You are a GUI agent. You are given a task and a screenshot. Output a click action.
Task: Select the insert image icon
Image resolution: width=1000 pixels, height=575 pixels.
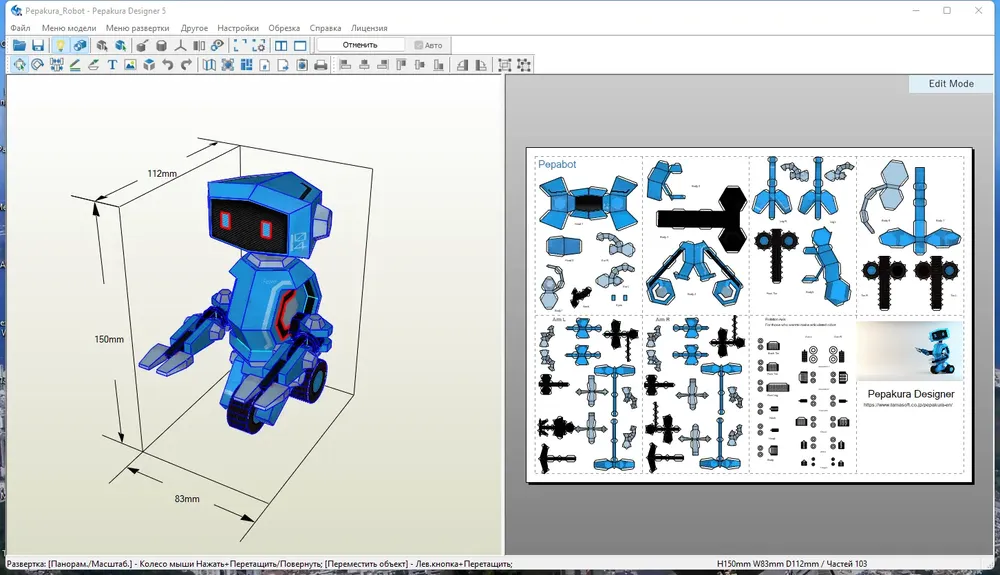(x=130, y=65)
